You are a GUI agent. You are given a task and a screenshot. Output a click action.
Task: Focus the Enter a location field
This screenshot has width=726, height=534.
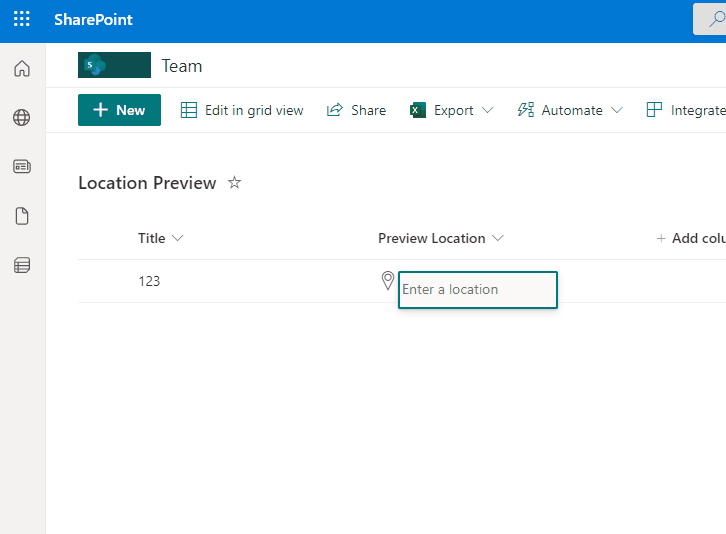(x=478, y=290)
